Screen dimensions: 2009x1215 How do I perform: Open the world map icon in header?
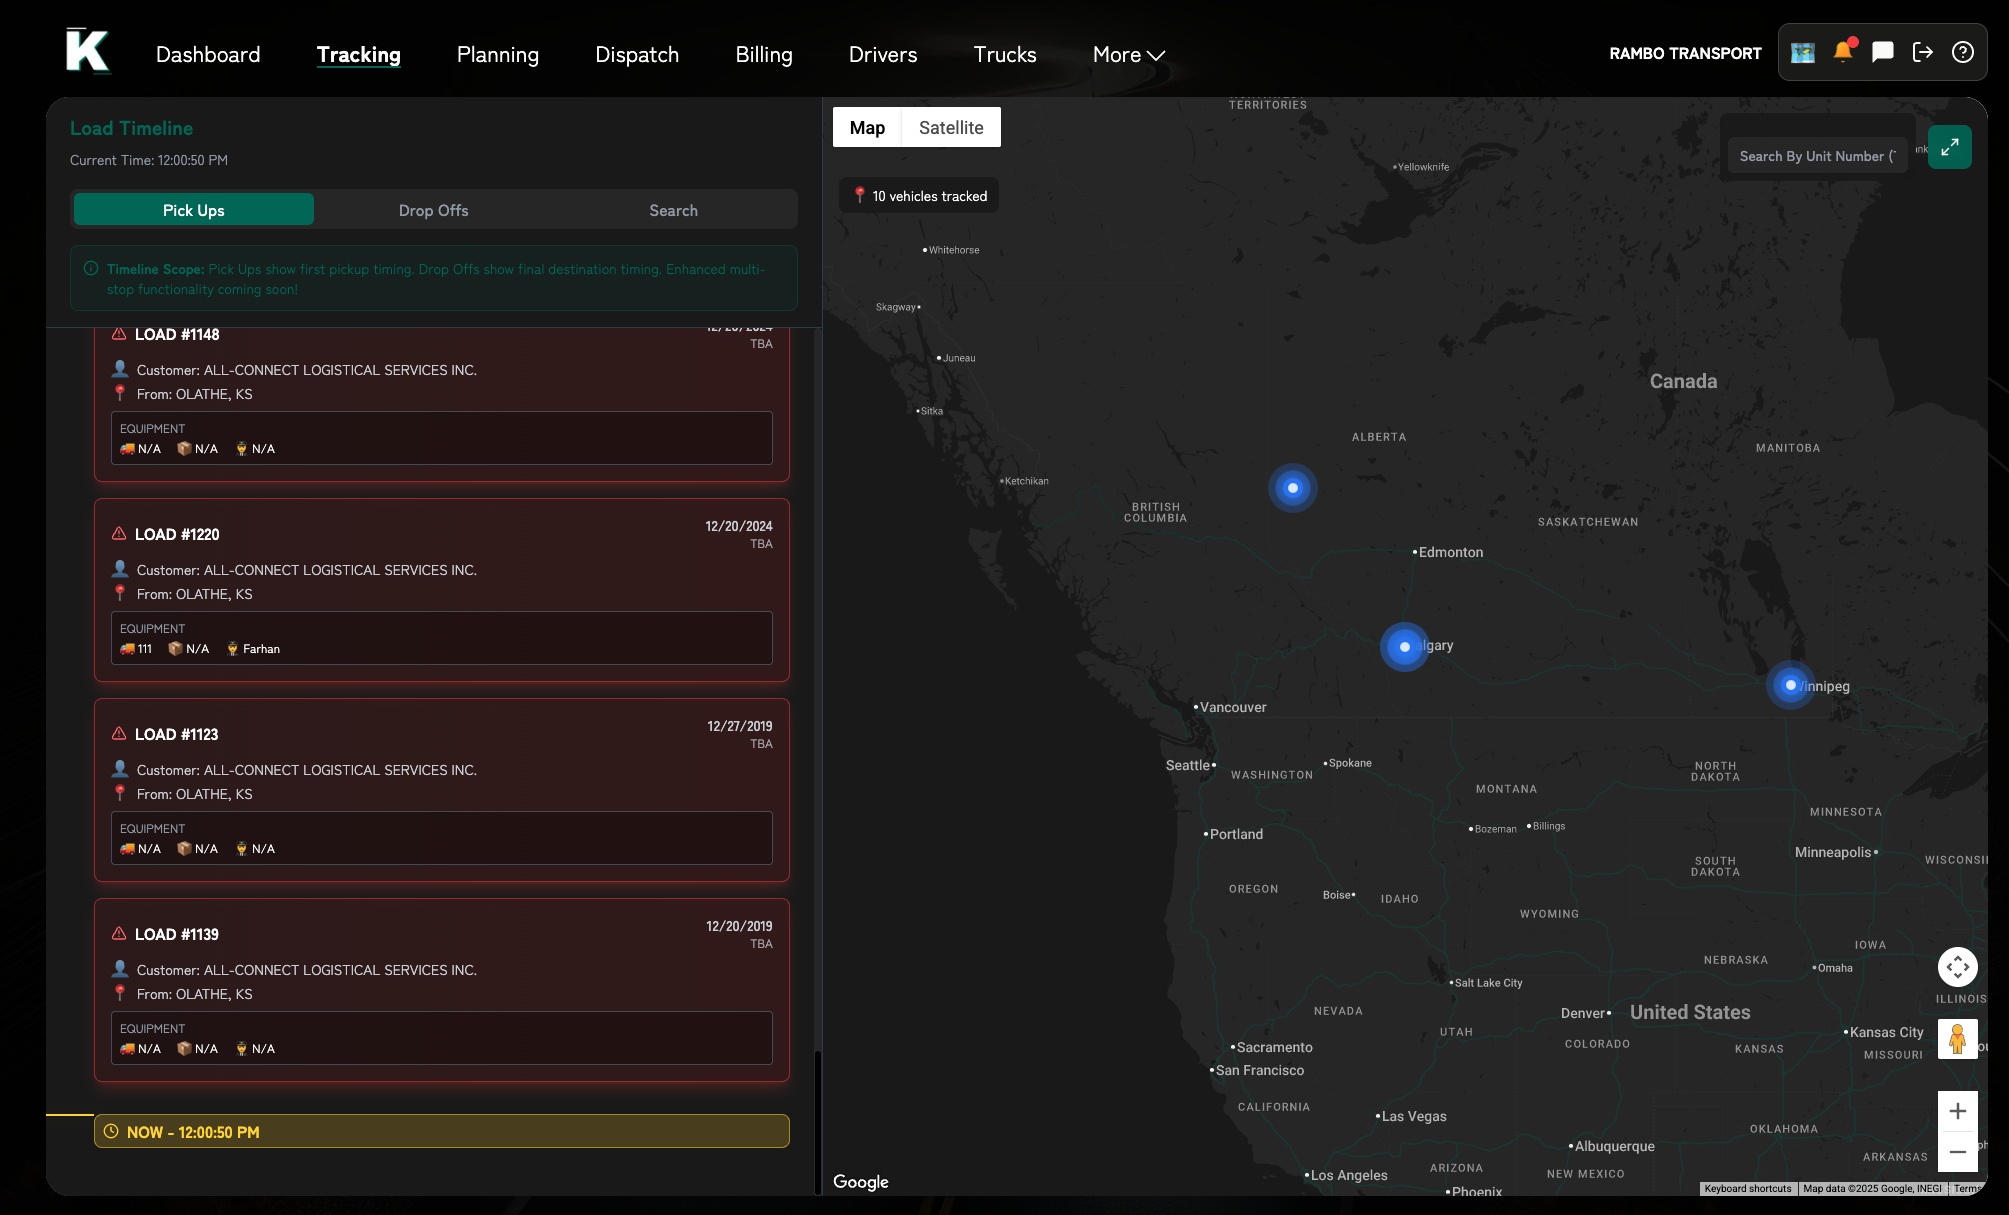click(x=1802, y=53)
